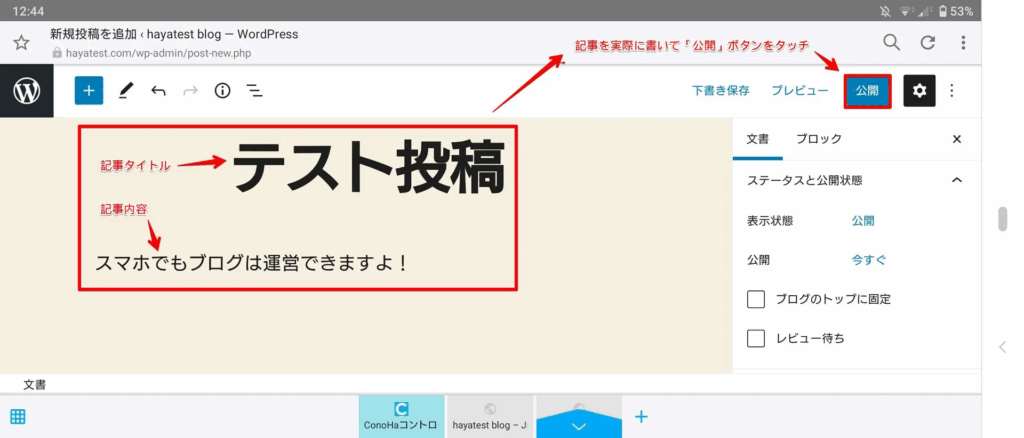
Task: Open the 表示状態 公開 visibility options
Action: pyautogui.click(x=863, y=221)
